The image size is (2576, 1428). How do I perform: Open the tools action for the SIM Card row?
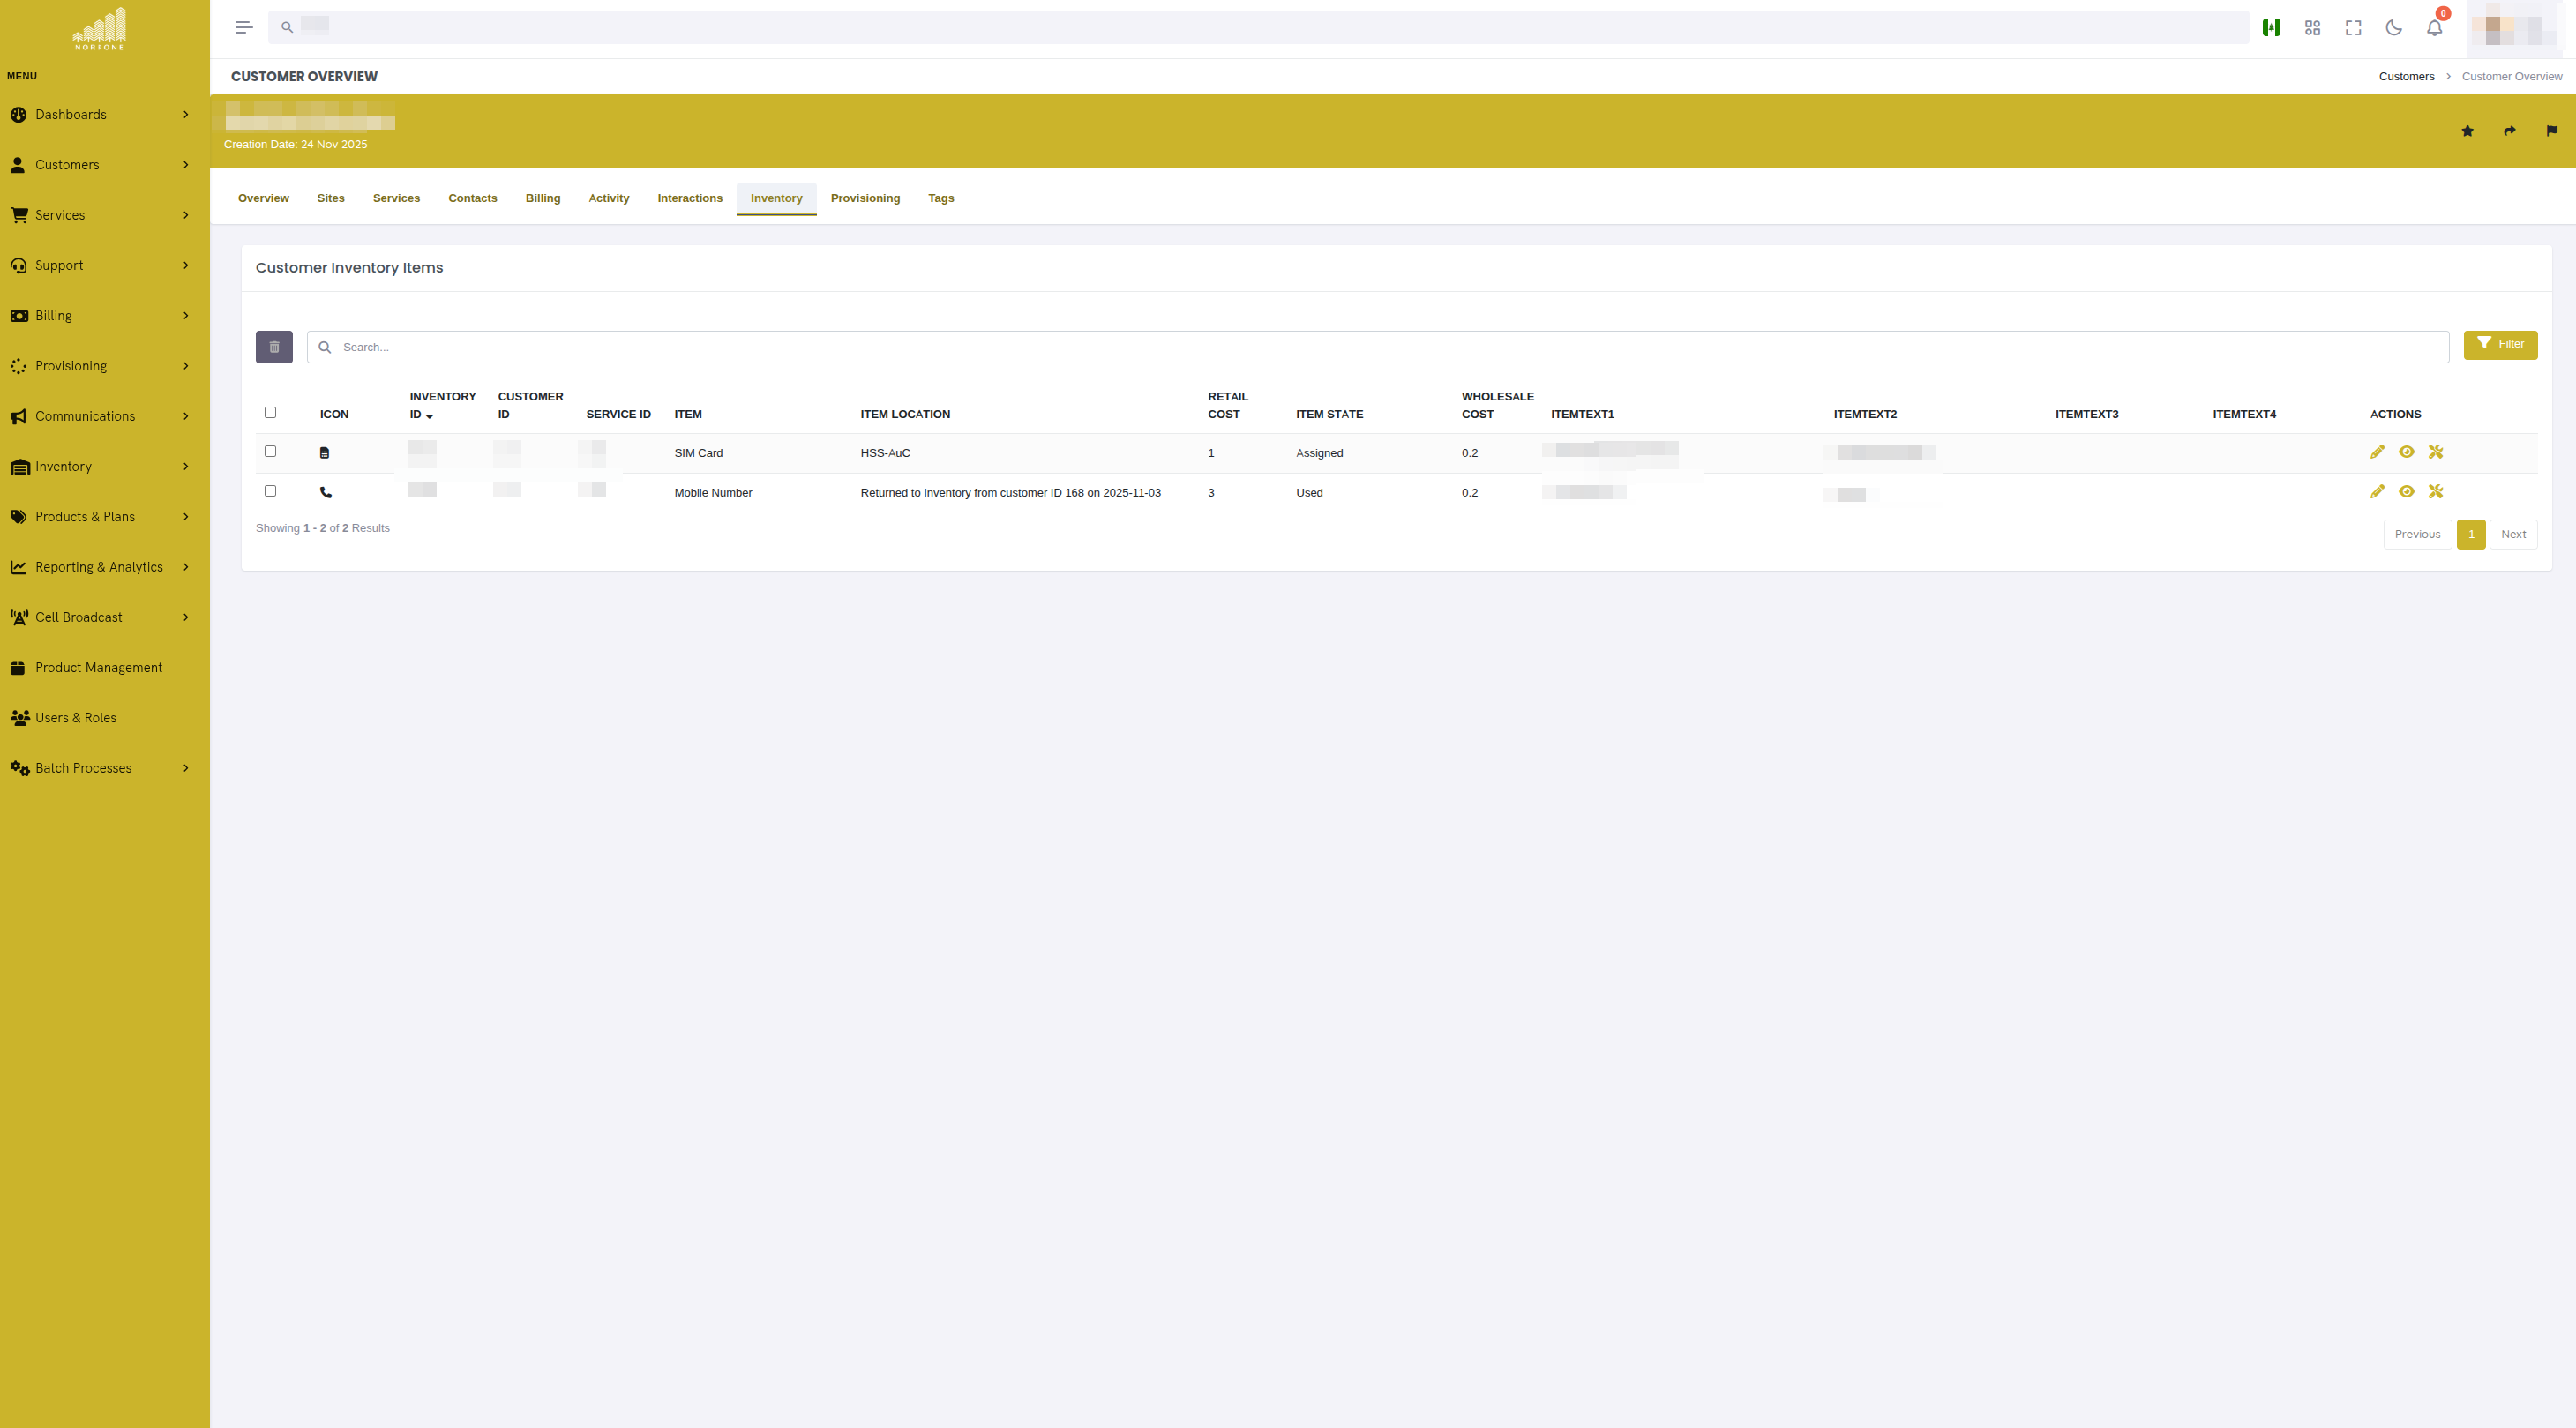[2436, 452]
